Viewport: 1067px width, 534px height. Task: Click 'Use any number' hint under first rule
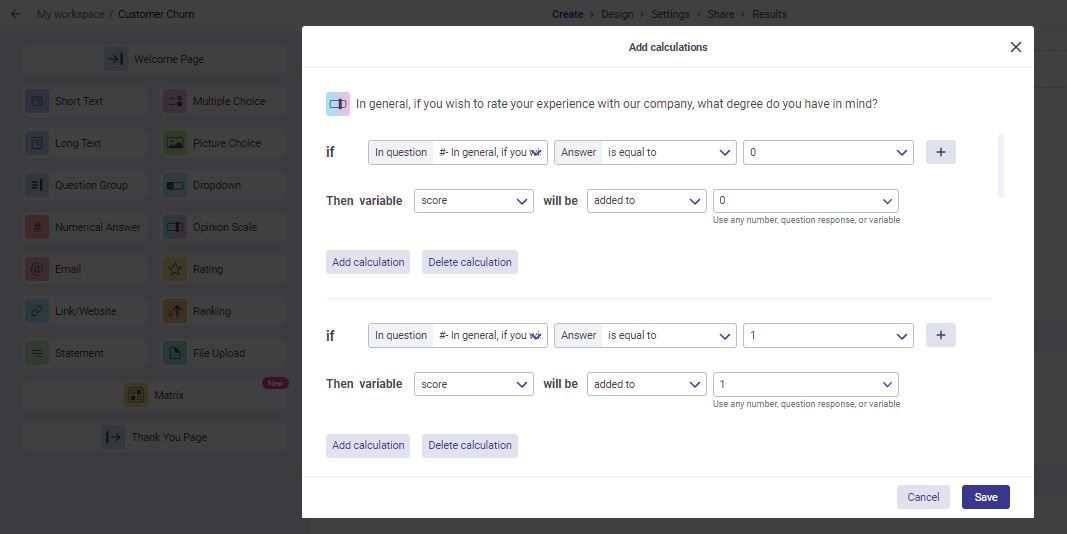806,220
